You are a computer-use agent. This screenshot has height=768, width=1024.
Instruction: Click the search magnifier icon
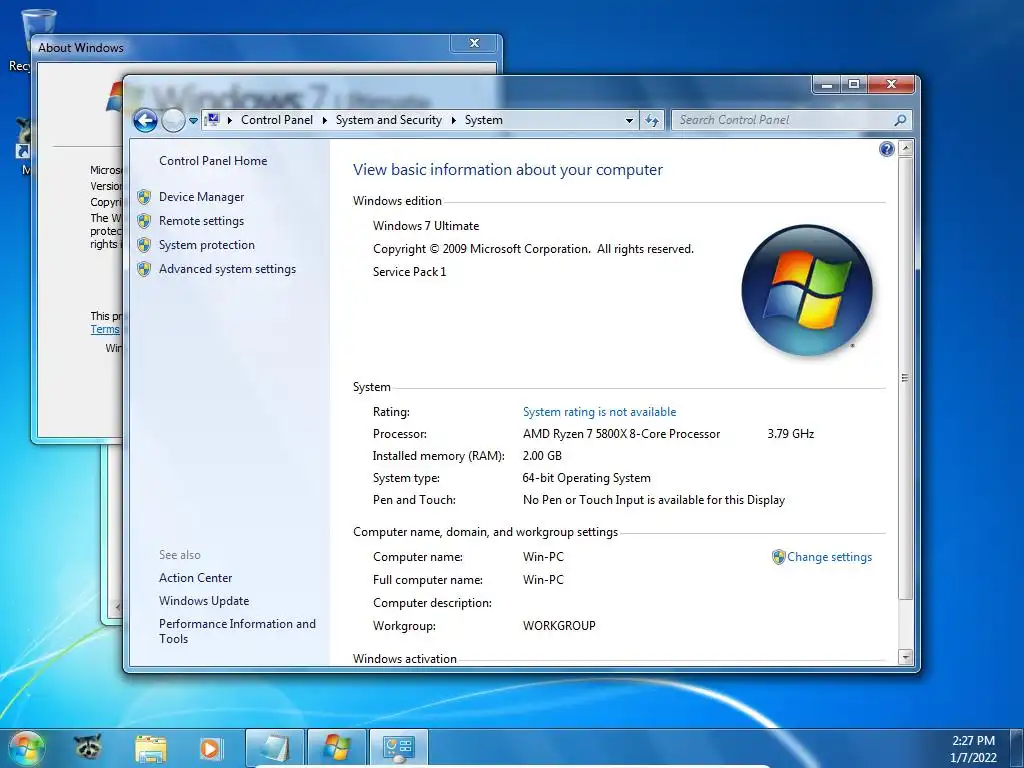point(900,120)
